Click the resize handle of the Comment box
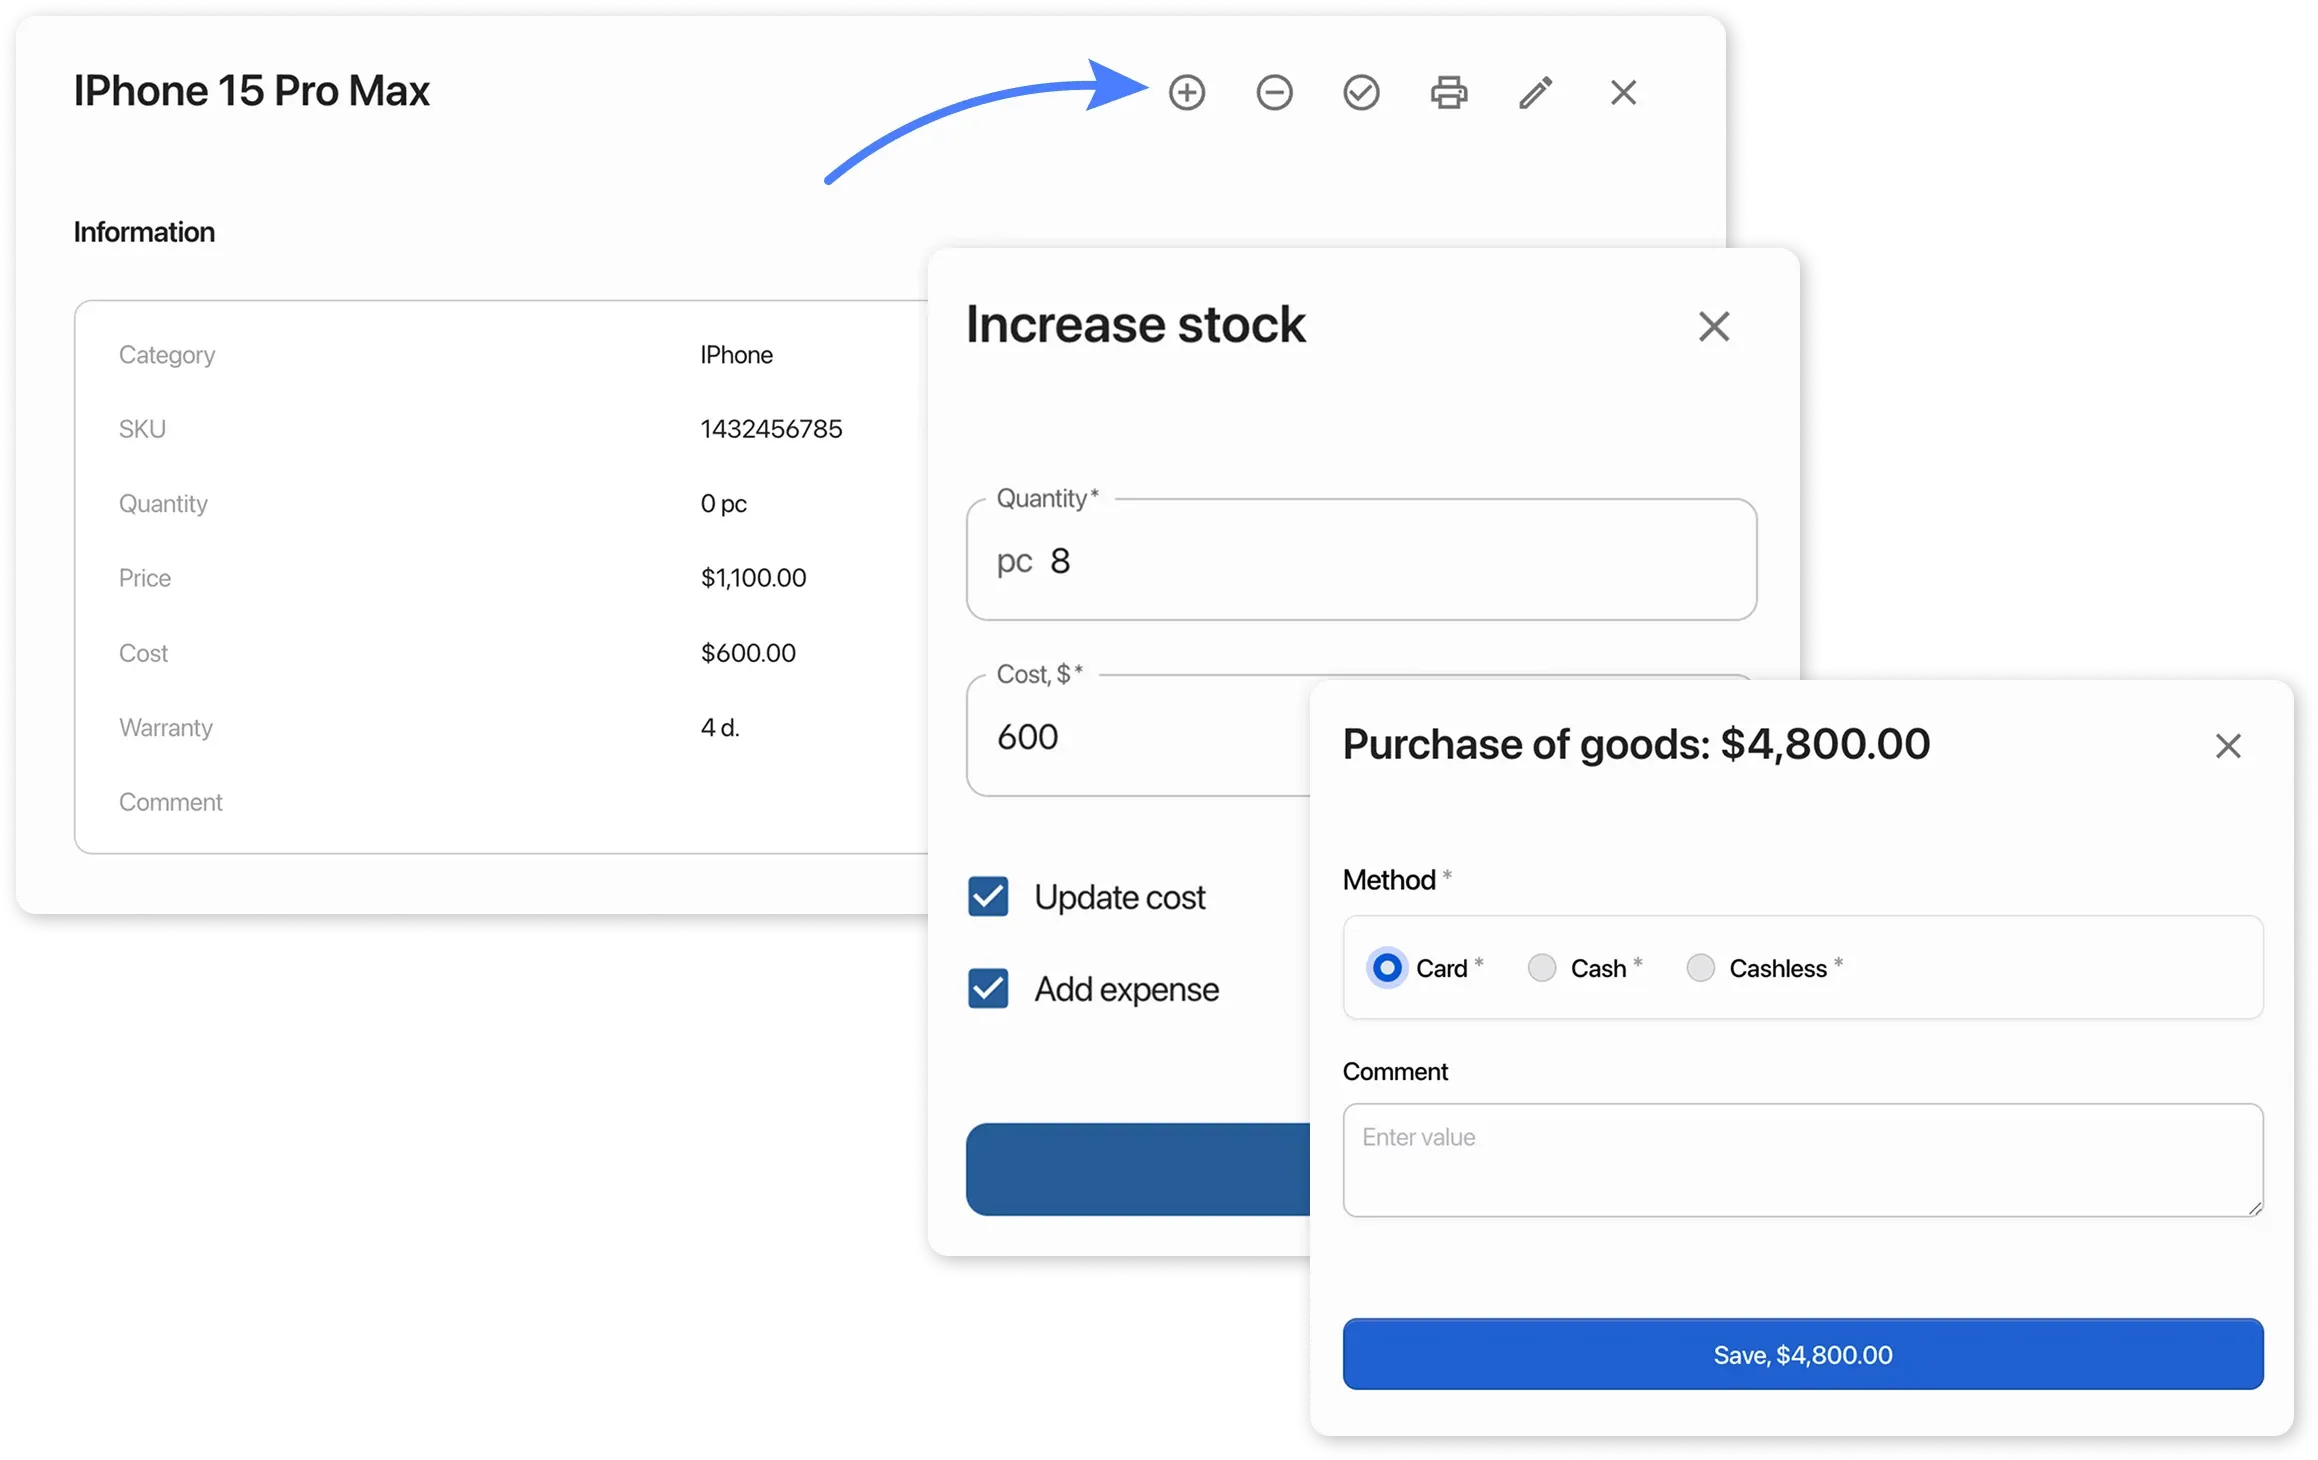 [2255, 1208]
